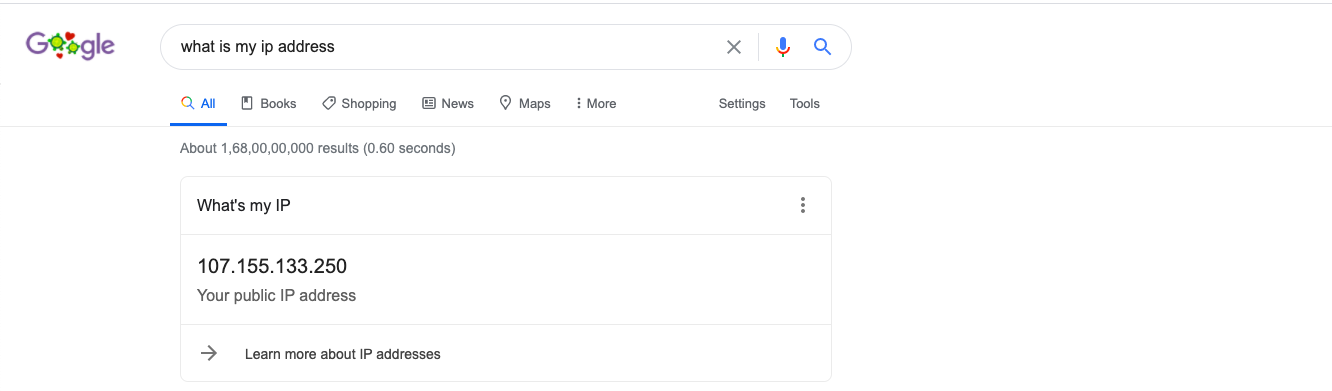
Task: Click the Google doodle logo
Action: point(70,45)
